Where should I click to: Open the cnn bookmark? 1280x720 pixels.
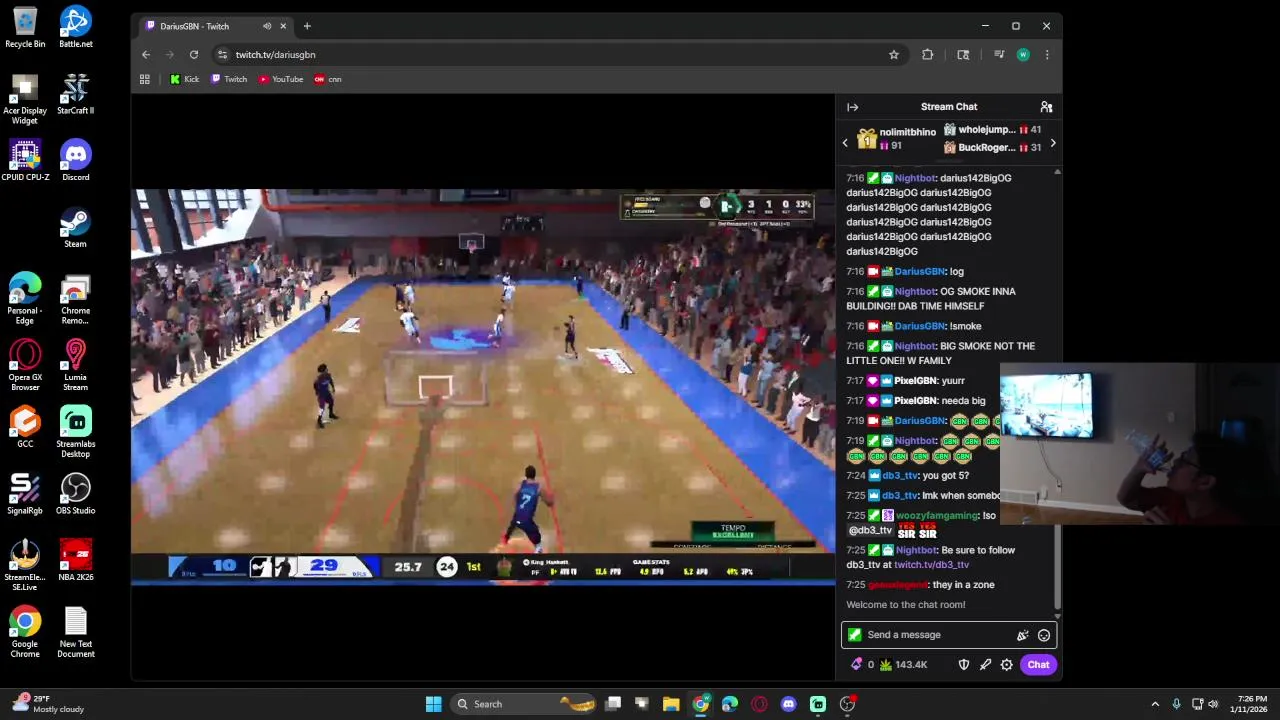click(x=328, y=79)
